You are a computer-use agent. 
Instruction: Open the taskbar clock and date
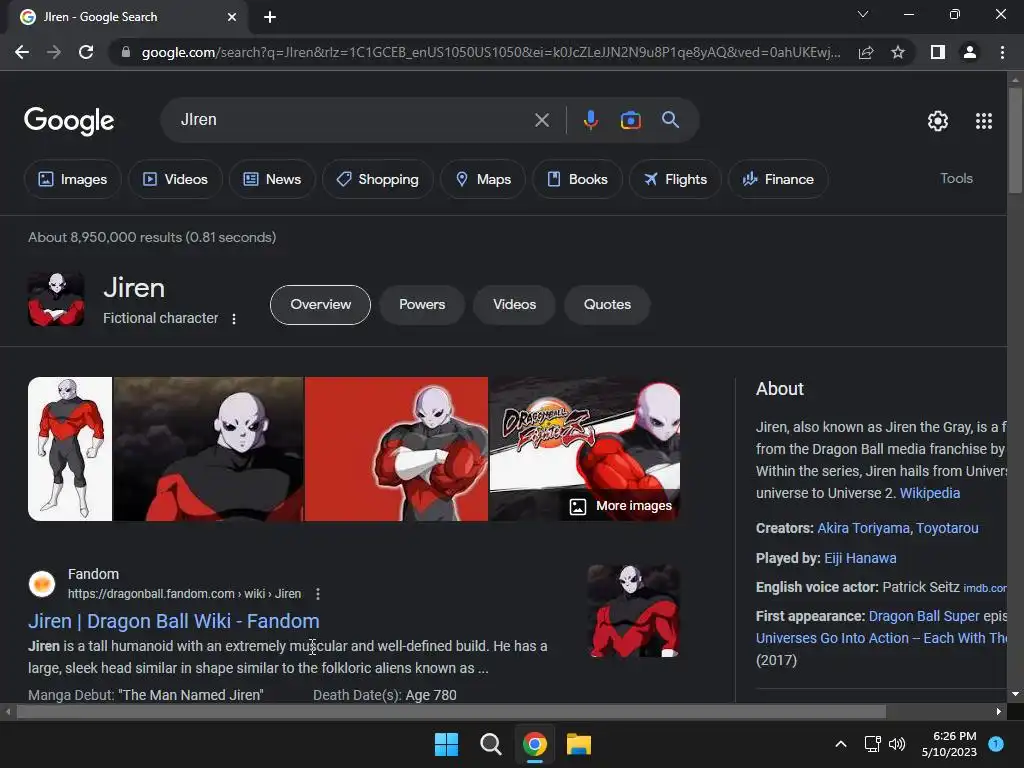point(949,744)
